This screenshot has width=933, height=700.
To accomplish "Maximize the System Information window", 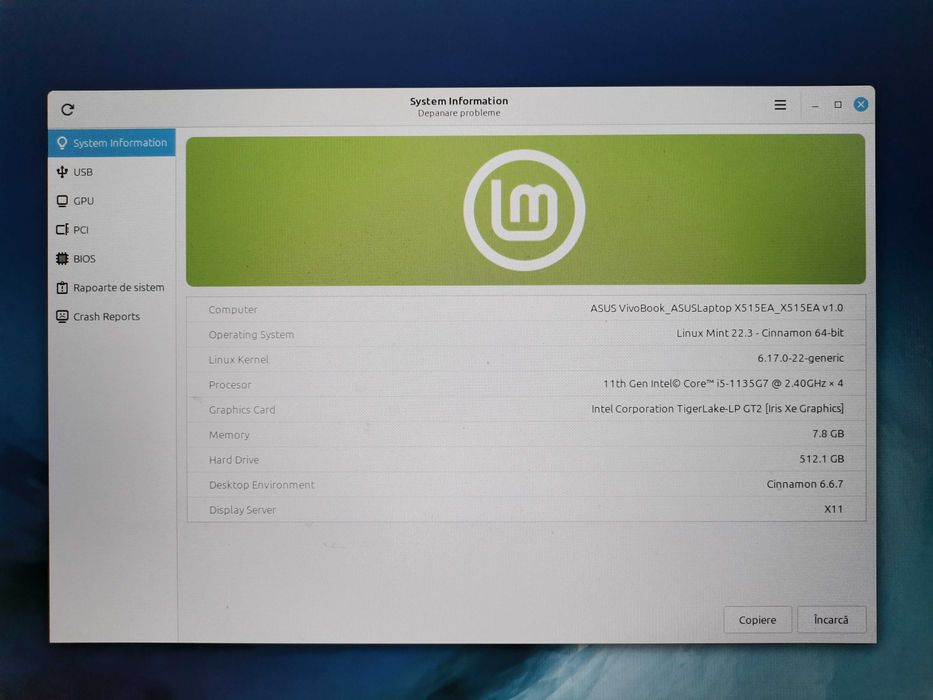I will tap(838, 105).
